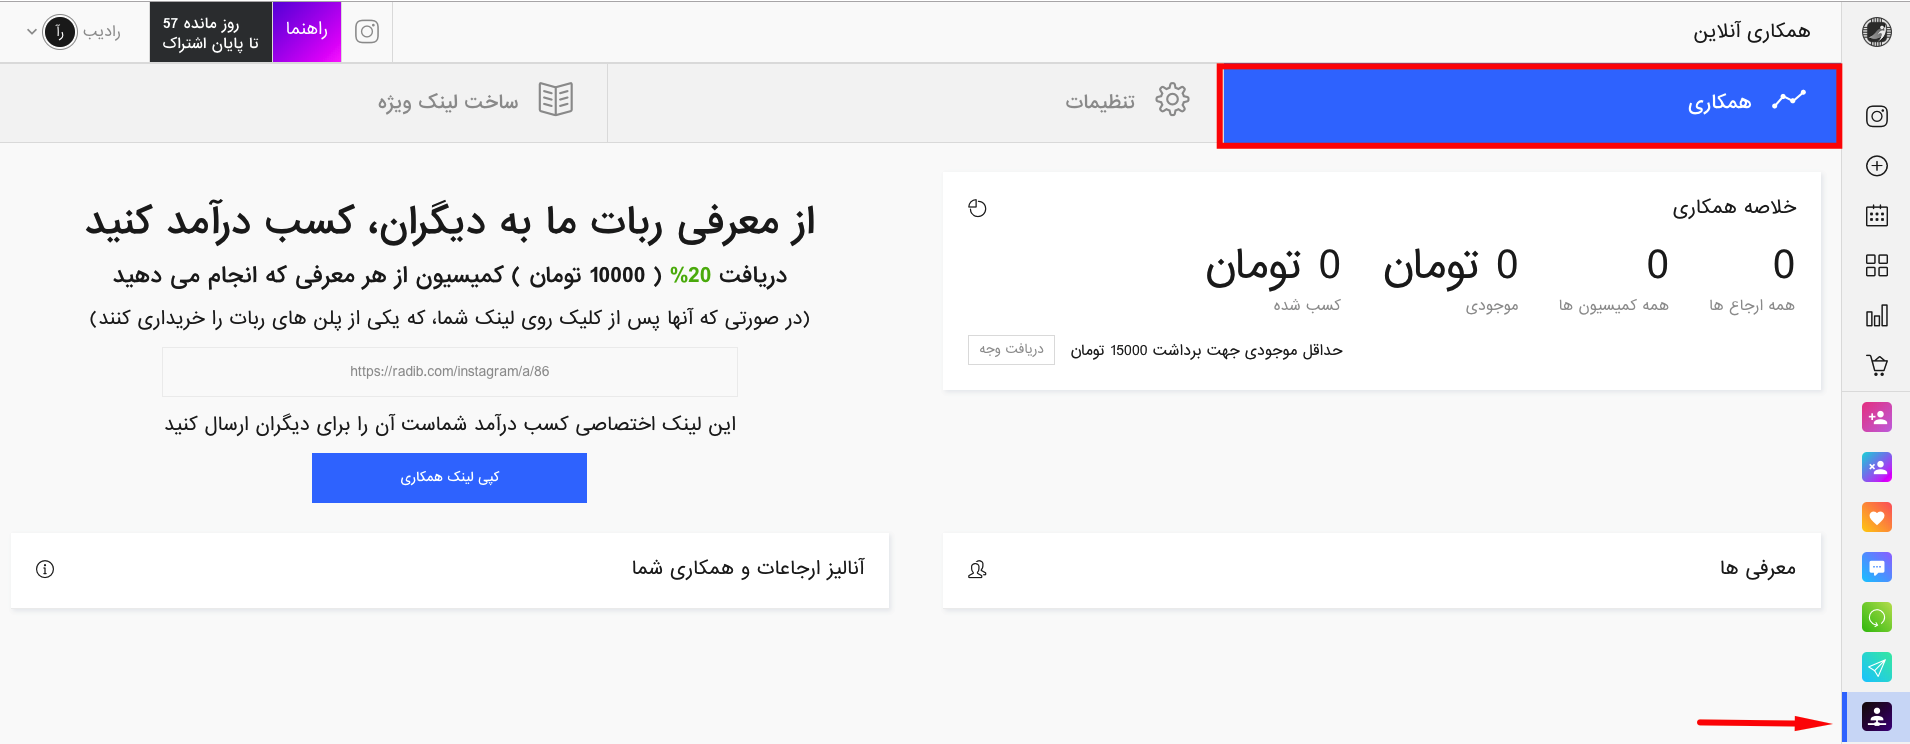Open the pink add-follower sidebar icon
The height and width of the screenshot is (744, 1910).
(x=1877, y=417)
